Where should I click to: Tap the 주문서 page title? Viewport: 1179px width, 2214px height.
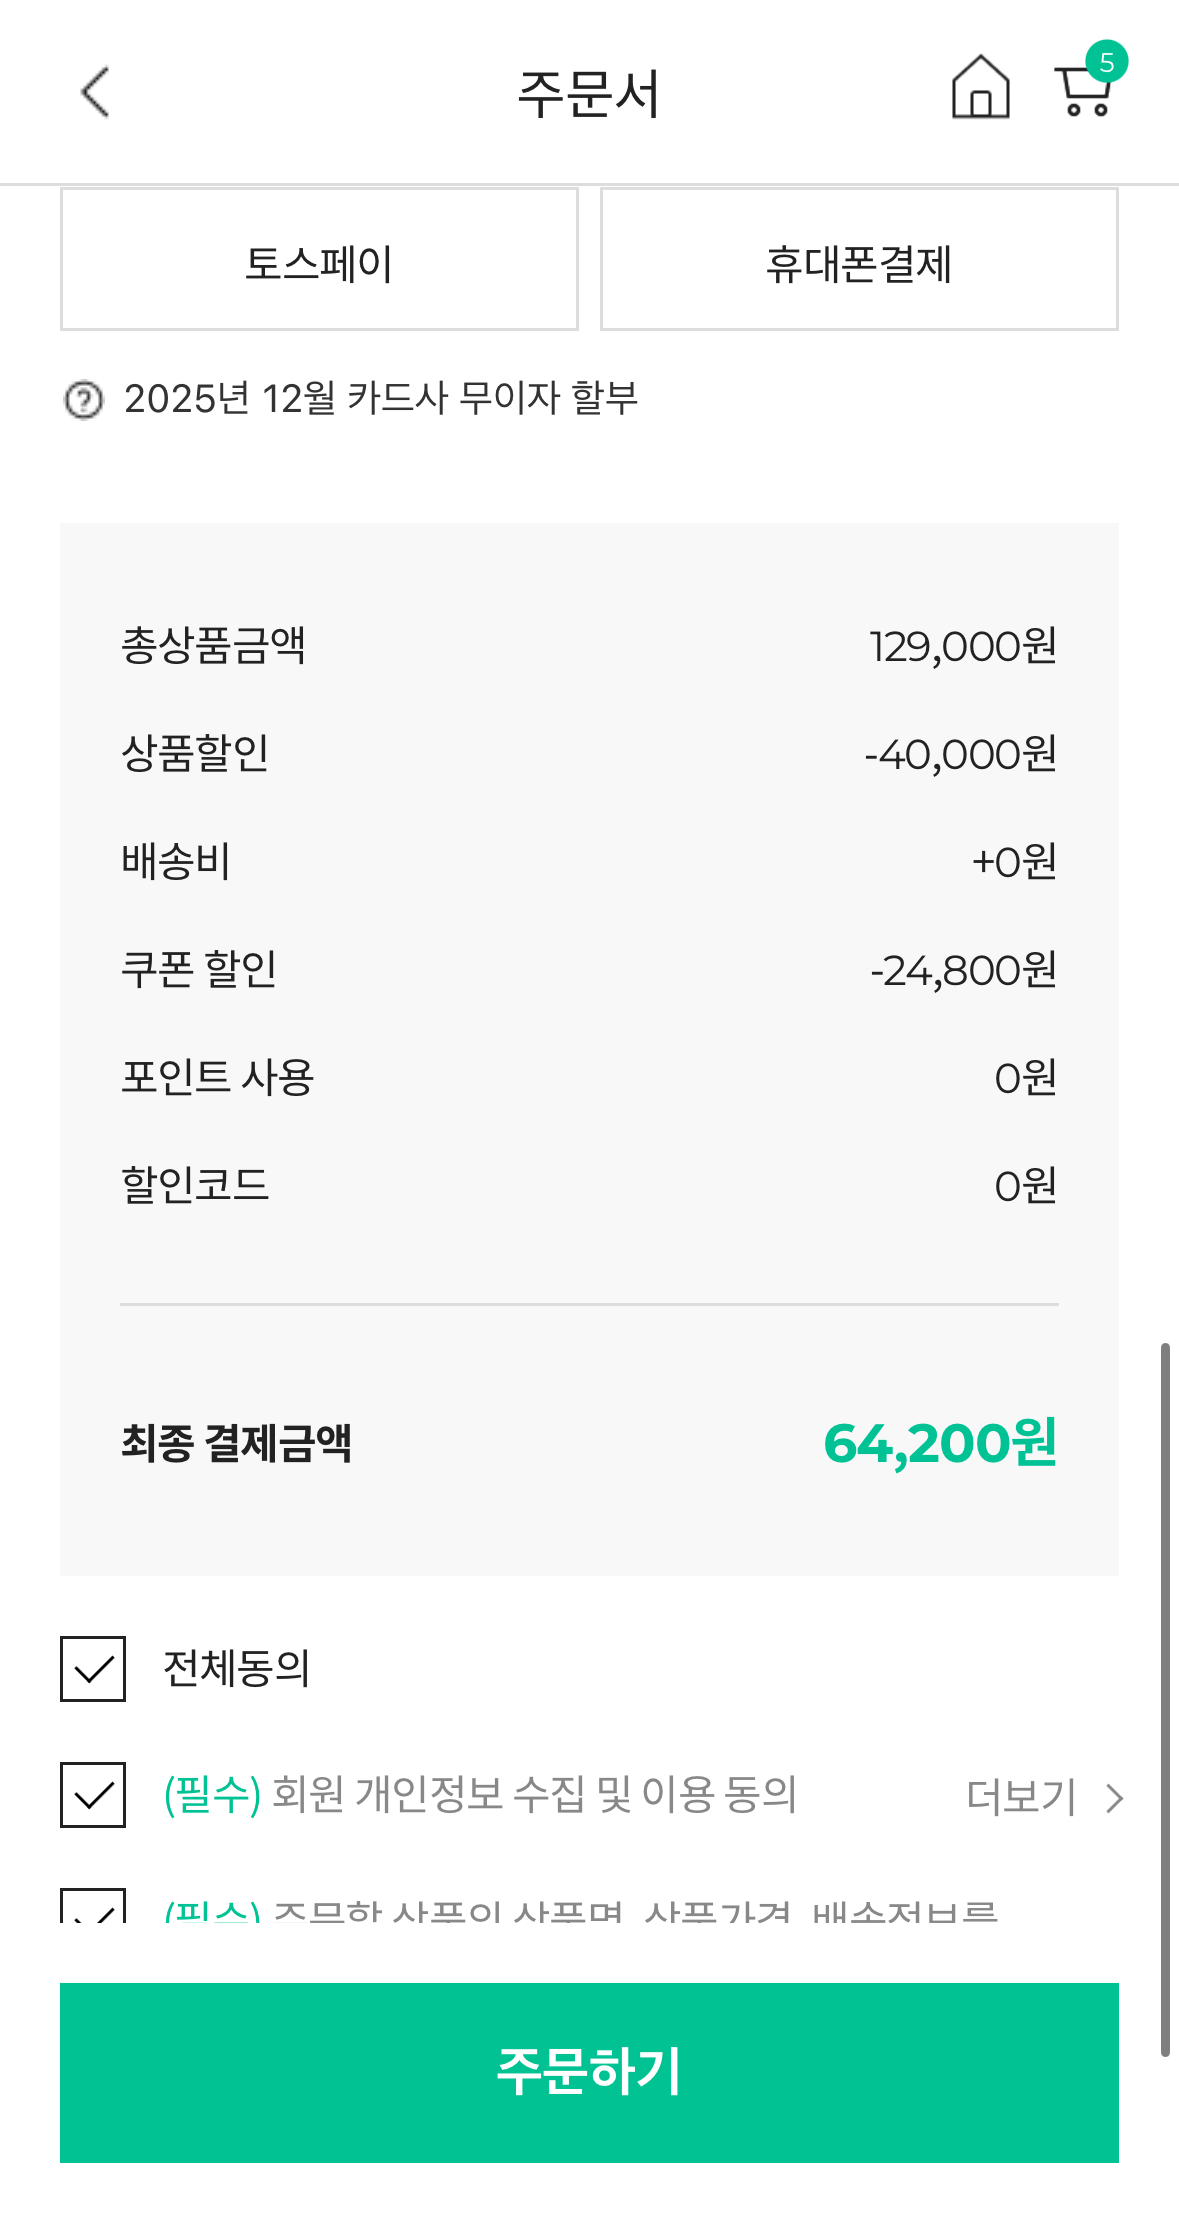588,94
